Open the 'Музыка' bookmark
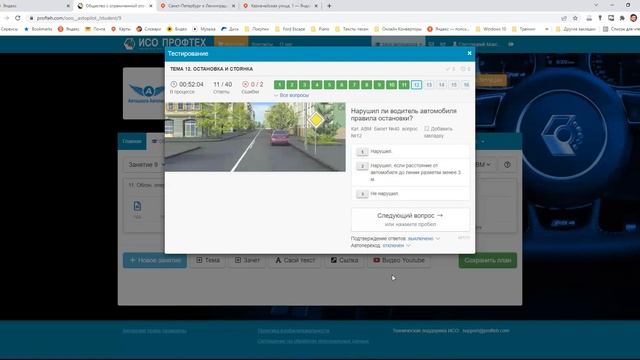The height and width of the screenshot is (360, 640). click(204, 29)
